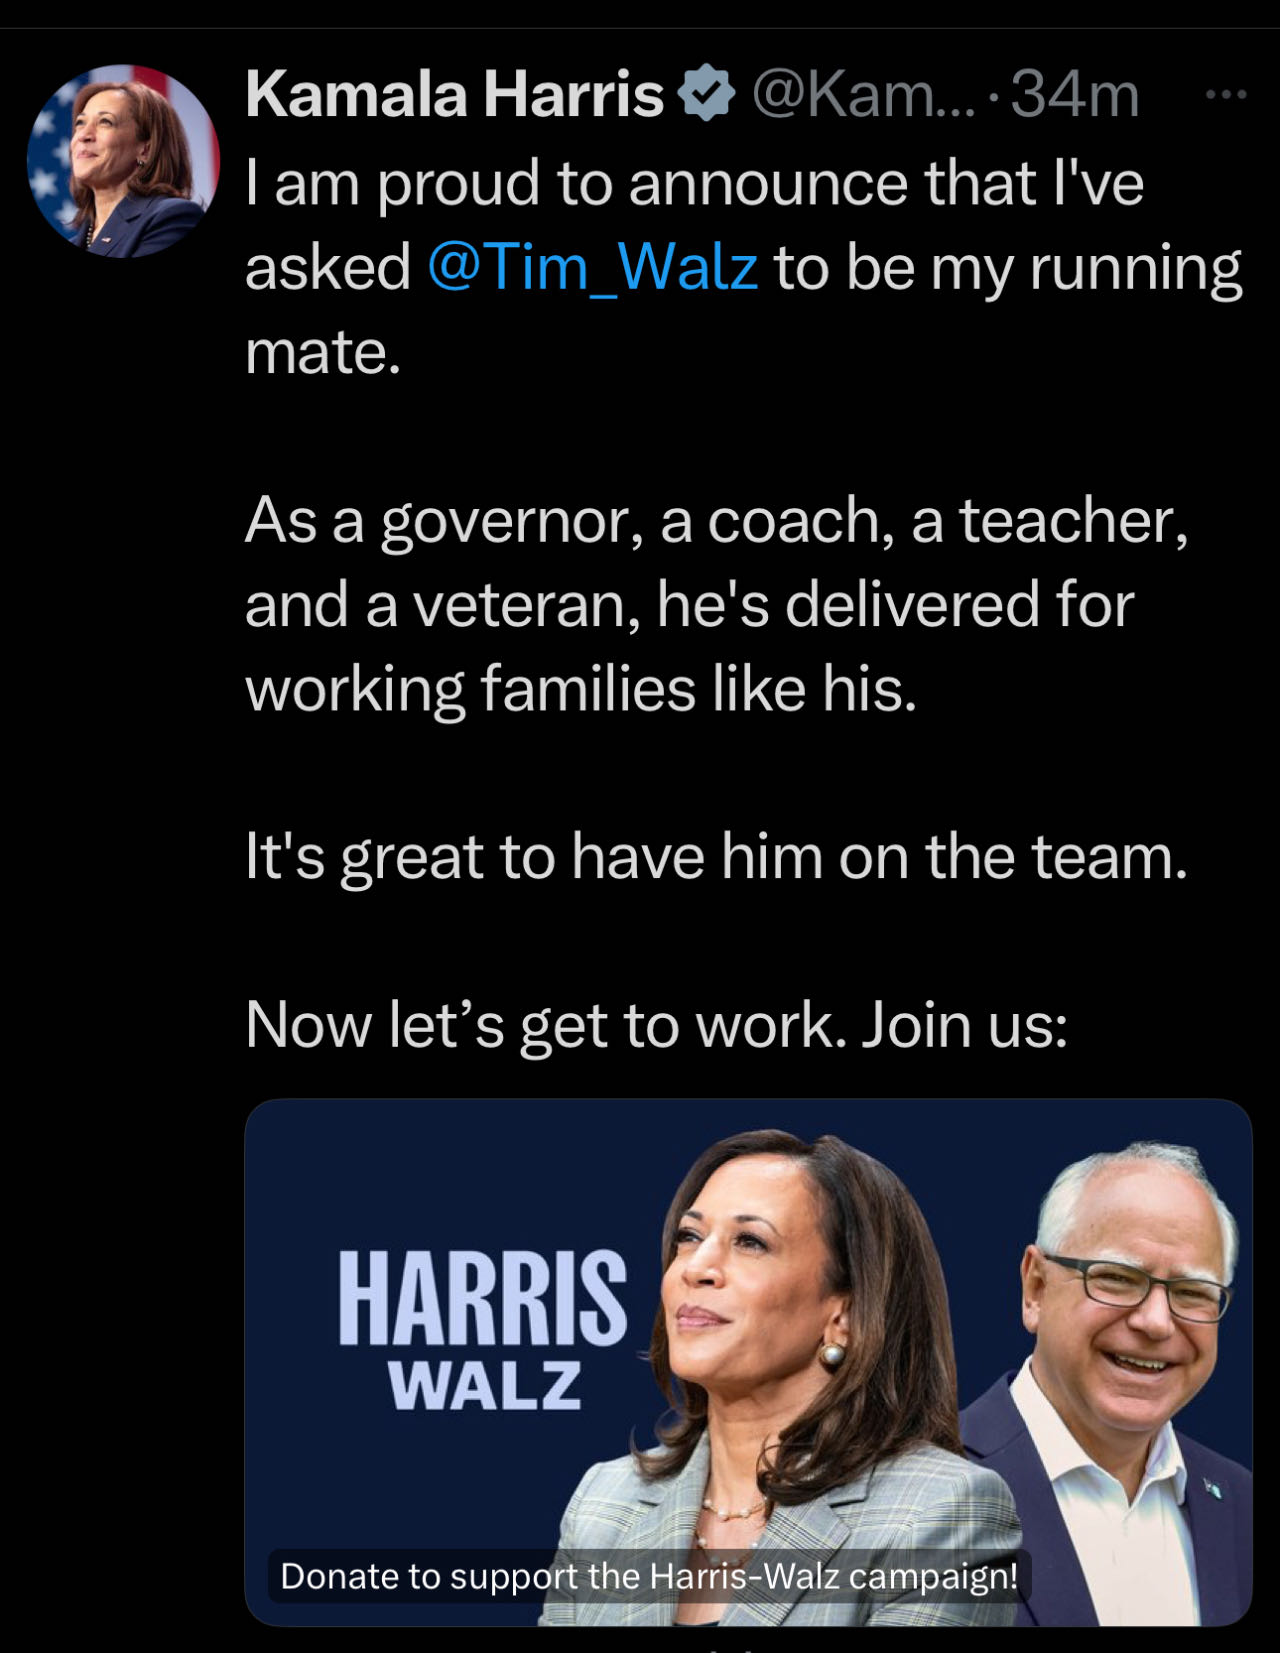The height and width of the screenshot is (1653, 1280).
Task: Open the @Tim_Walz mention link
Action: pyautogui.click(x=592, y=267)
